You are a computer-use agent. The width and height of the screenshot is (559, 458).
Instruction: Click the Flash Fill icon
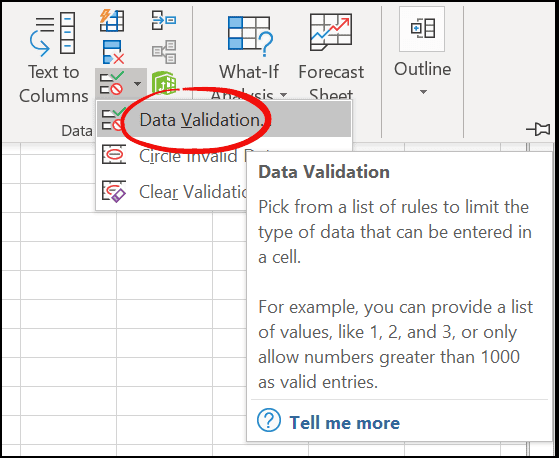coord(112,21)
